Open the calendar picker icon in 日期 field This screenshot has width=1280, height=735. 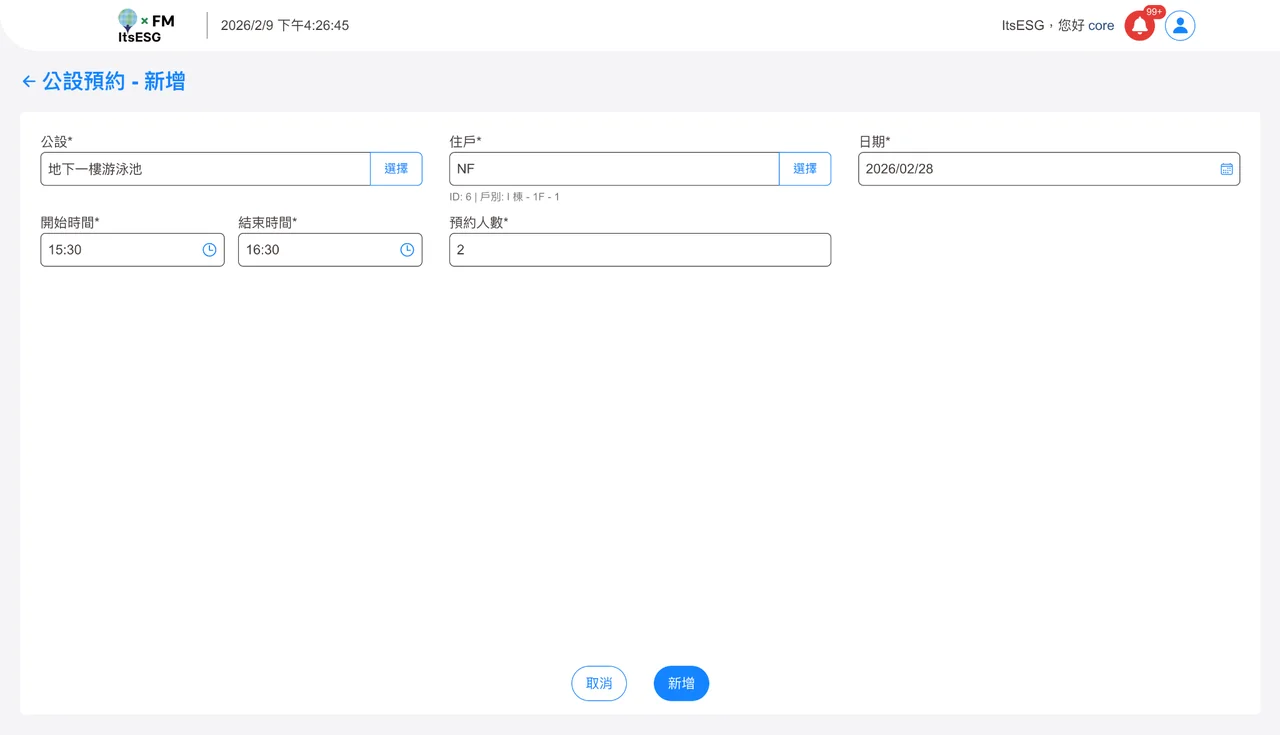[x=1226, y=169]
